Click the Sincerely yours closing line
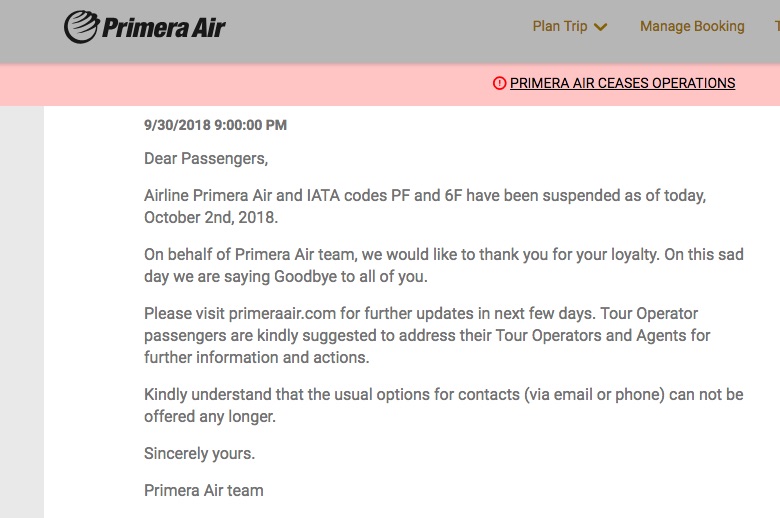780x518 pixels. click(x=199, y=453)
